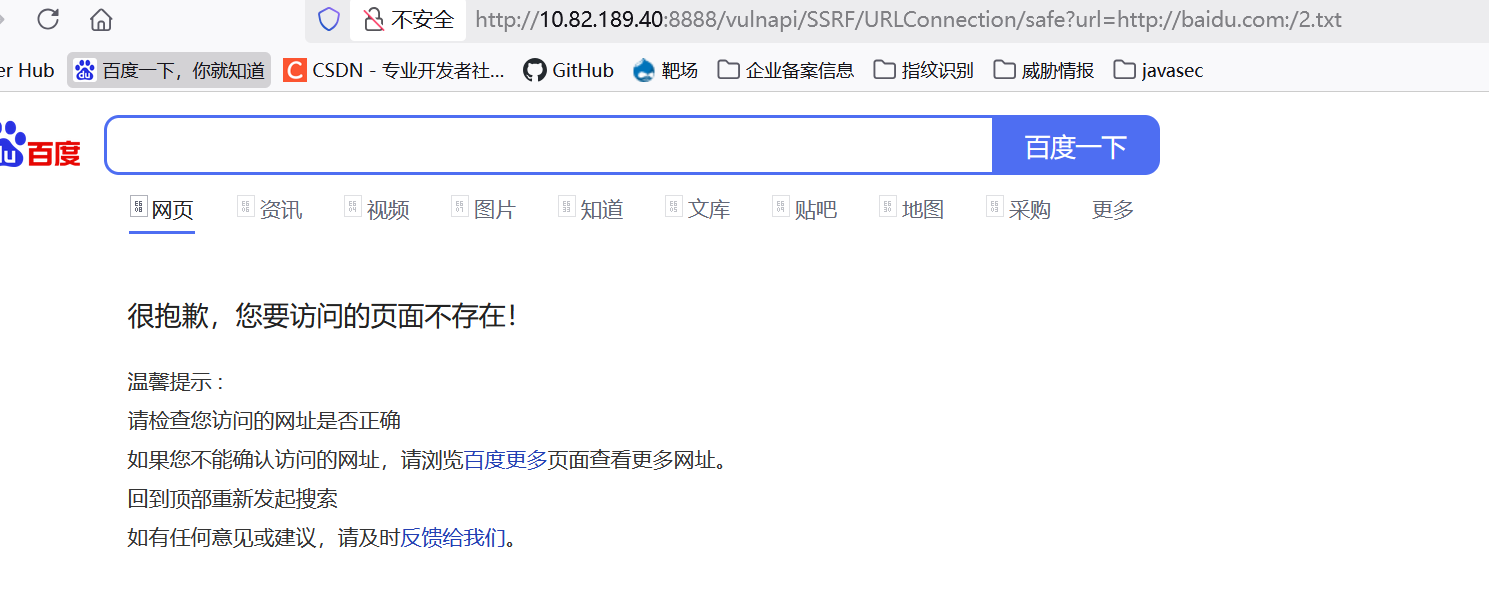Screen dimensions: 1489x607
Task: Open the CSDN bookmark
Action: [394, 70]
